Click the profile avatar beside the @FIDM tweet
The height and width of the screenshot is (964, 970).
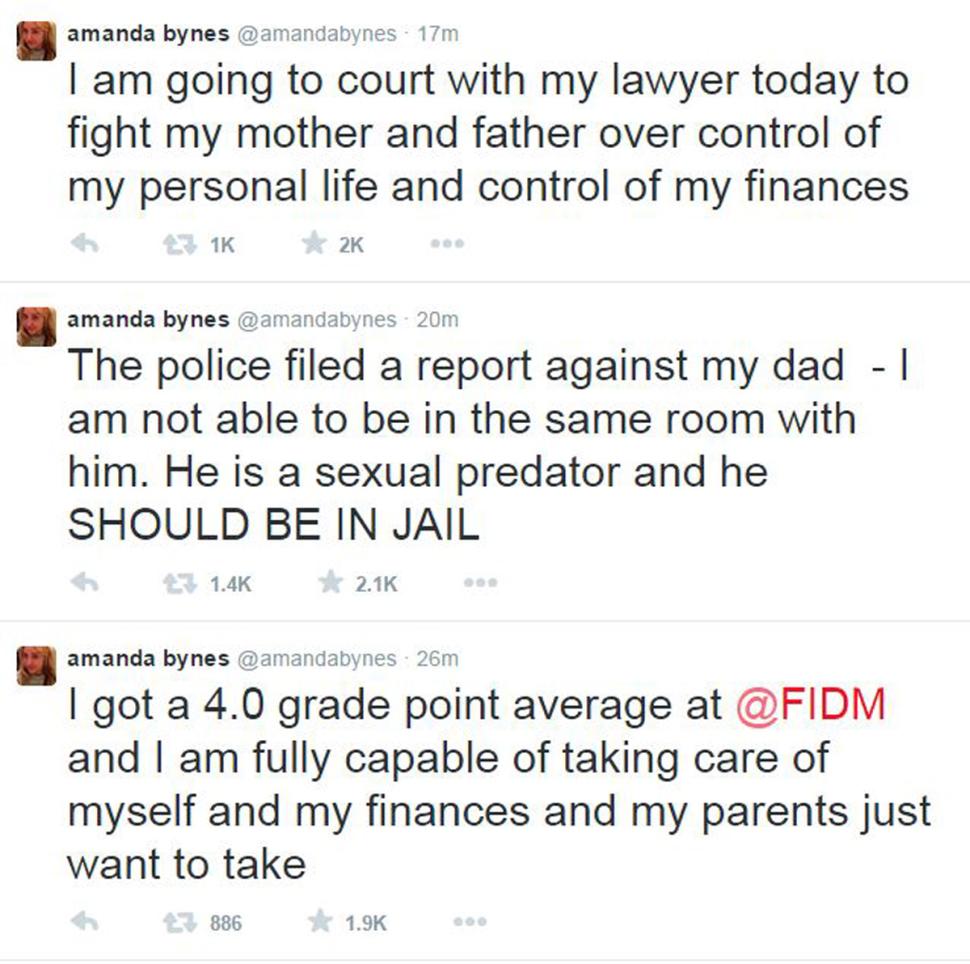(x=36, y=667)
